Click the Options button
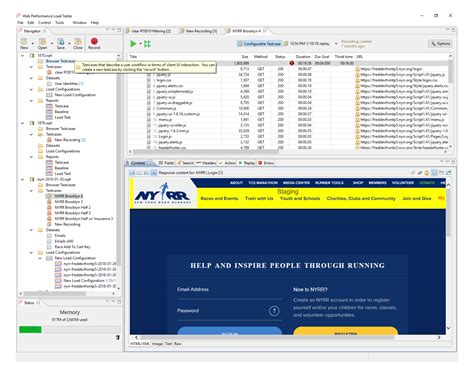Screen dimensions: 474x374 click(440, 44)
